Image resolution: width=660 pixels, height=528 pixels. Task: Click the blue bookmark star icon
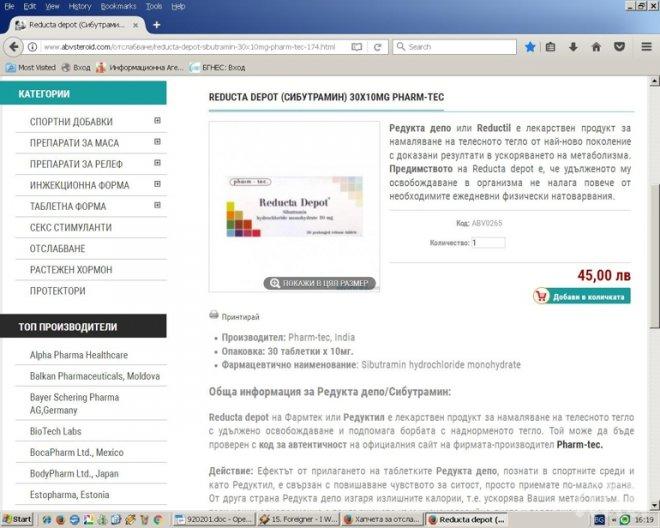(x=530, y=47)
